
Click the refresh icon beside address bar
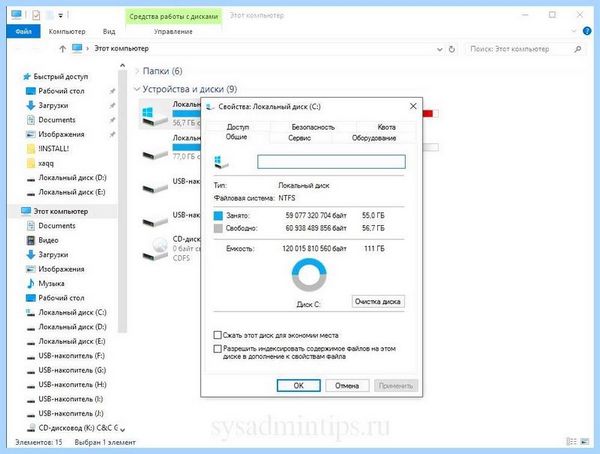click(452, 49)
